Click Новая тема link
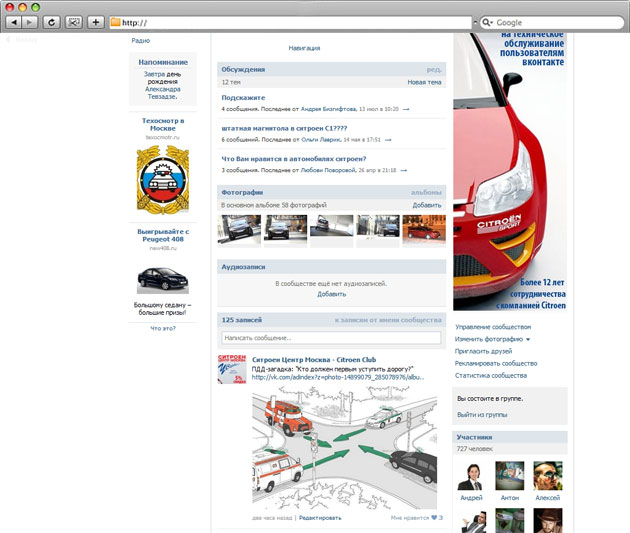 click(424, 82)
